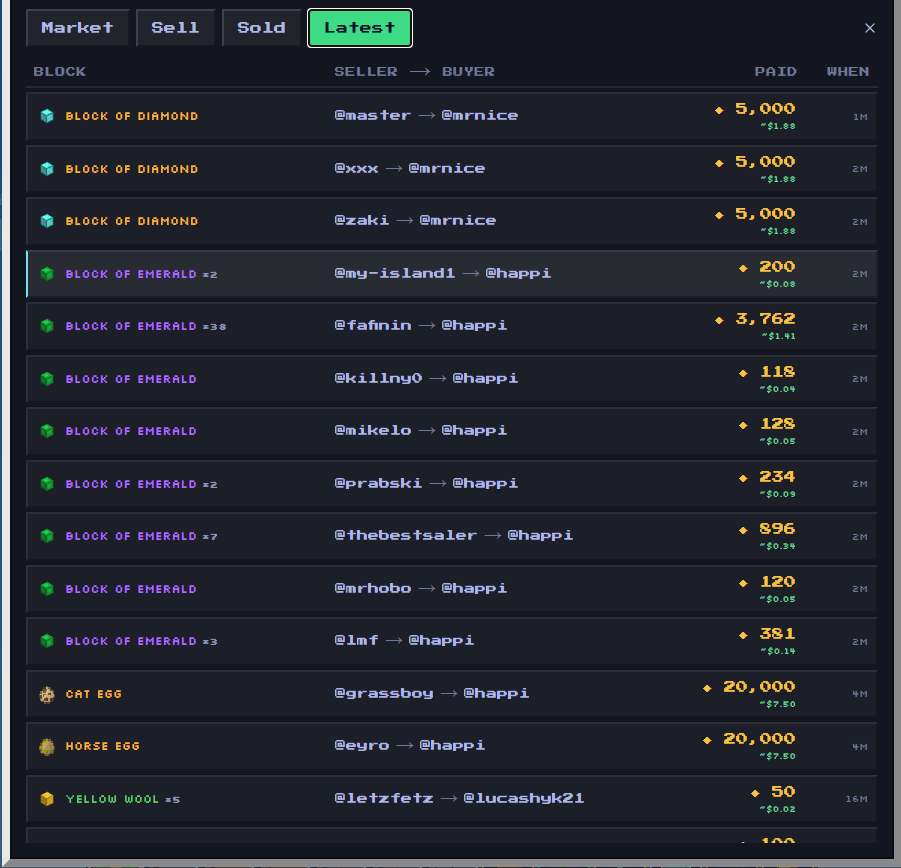Click the SELLER column header
901x868 pixels.
pyautogui.click(x=366, y=72)
